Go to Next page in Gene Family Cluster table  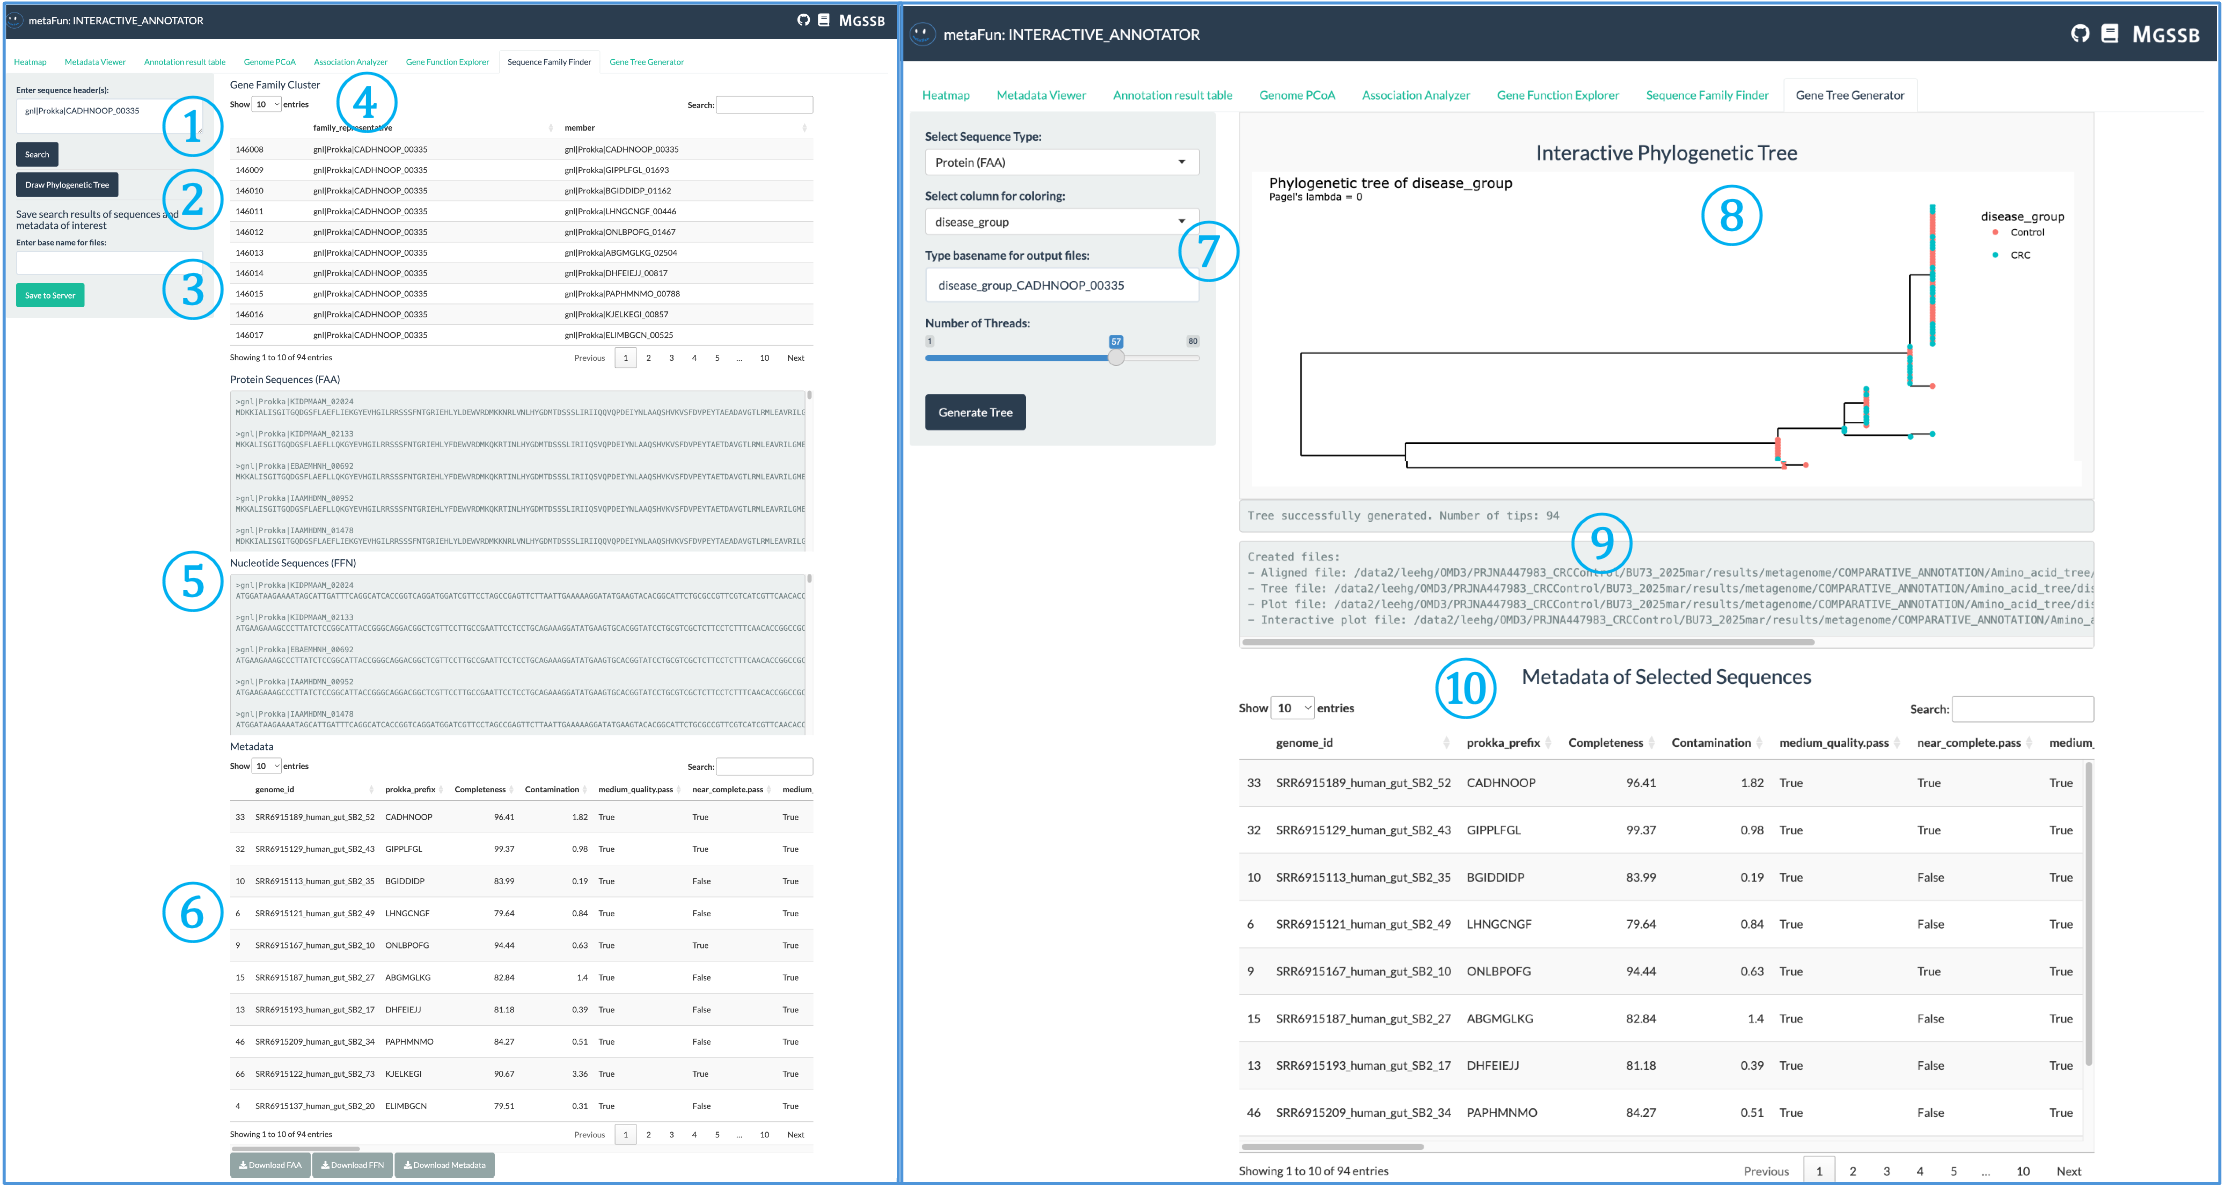point(795,358)
